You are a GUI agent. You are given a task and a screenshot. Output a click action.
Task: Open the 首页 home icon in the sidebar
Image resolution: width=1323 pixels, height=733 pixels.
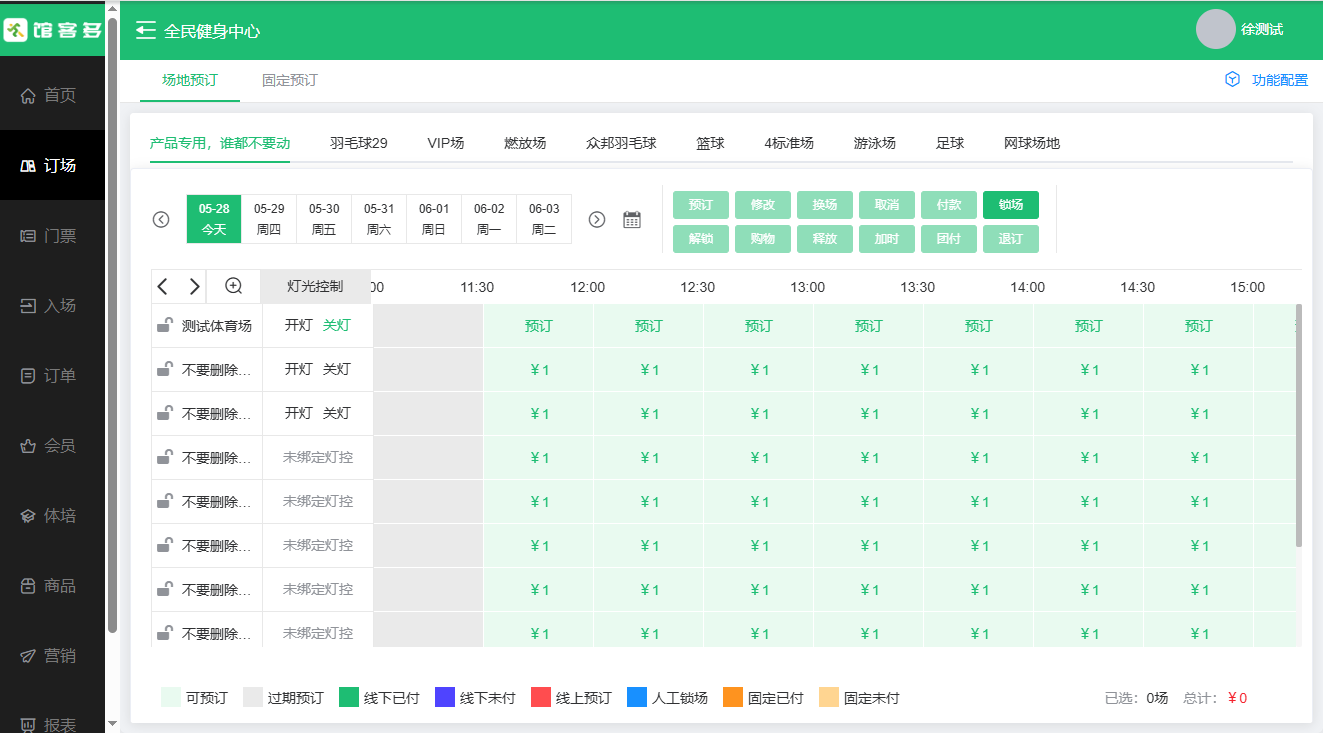click(28, 96)
